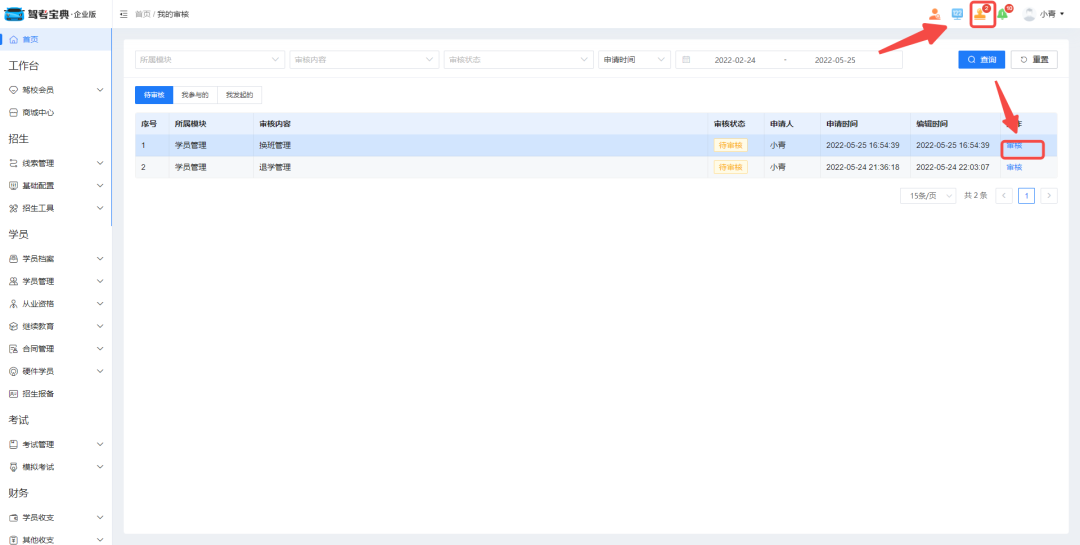1080x545 pixels.
Task: Expand the 合同管理 menu chevron
Action: (x=100, y=349)
